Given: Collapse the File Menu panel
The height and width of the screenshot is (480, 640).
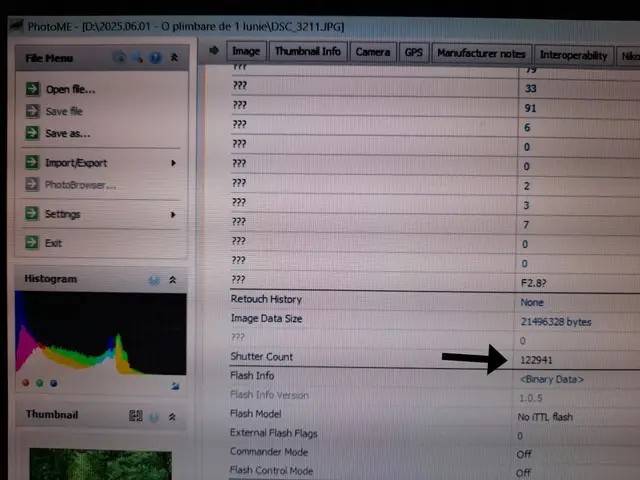Looking at the screenshot, I should point(174,58).
